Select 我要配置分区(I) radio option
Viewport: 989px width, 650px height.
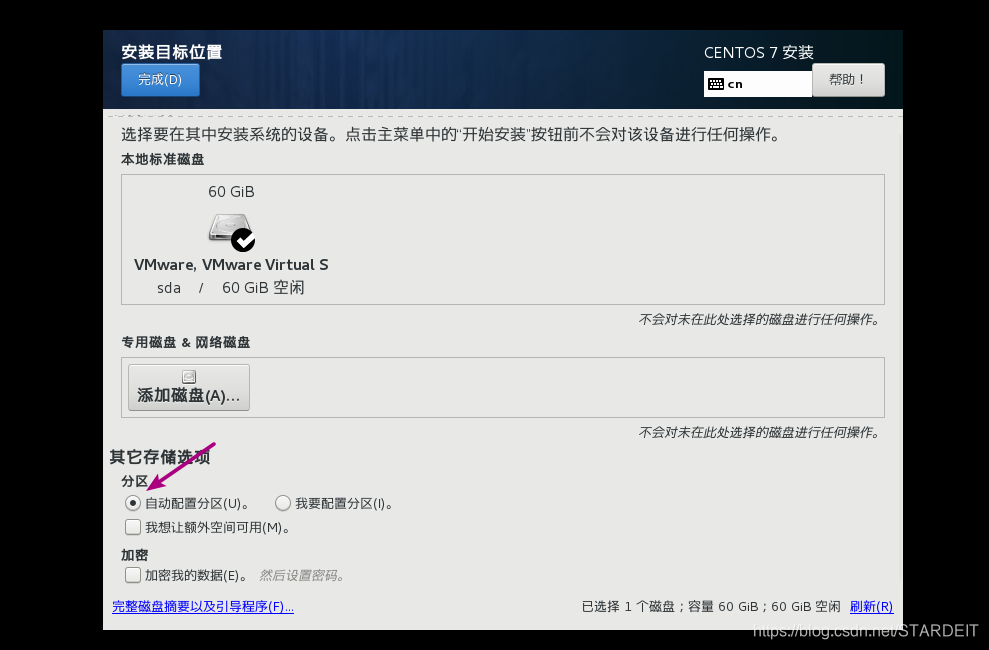tap(283, 502)
